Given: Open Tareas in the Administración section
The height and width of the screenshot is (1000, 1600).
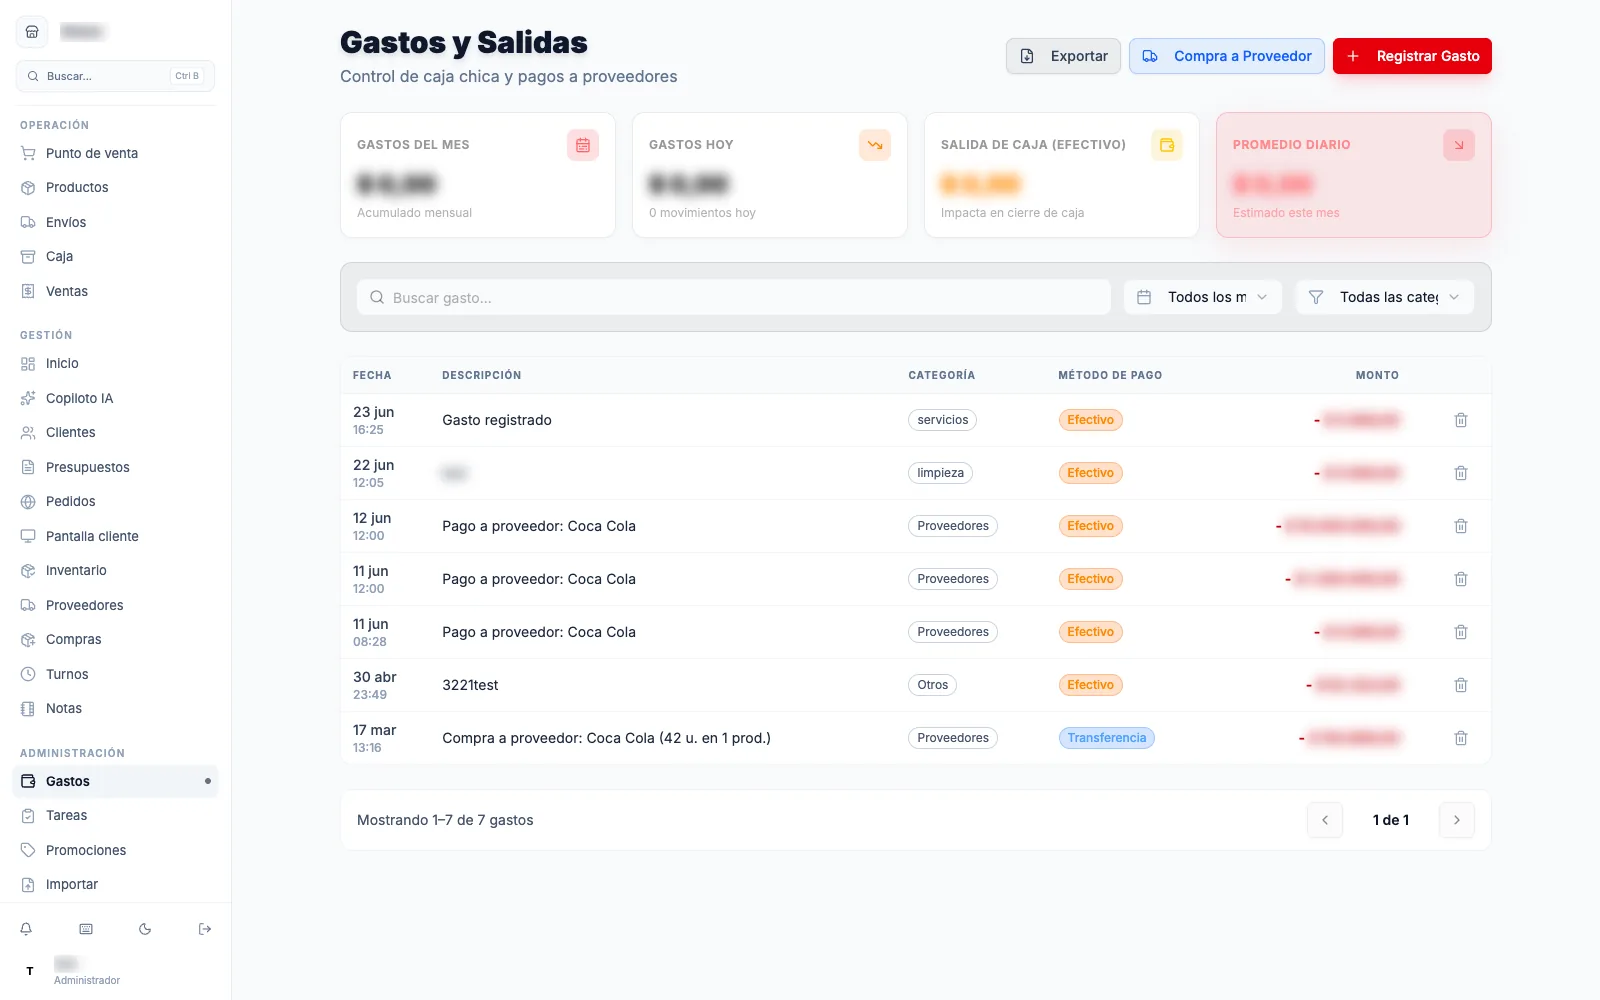Looking at the screenshot, I should click(x=115, y=816).
